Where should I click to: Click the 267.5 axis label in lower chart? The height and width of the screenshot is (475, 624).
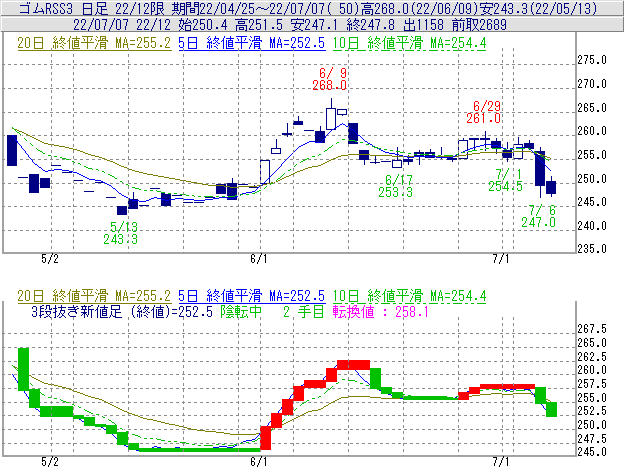(592, 329)
